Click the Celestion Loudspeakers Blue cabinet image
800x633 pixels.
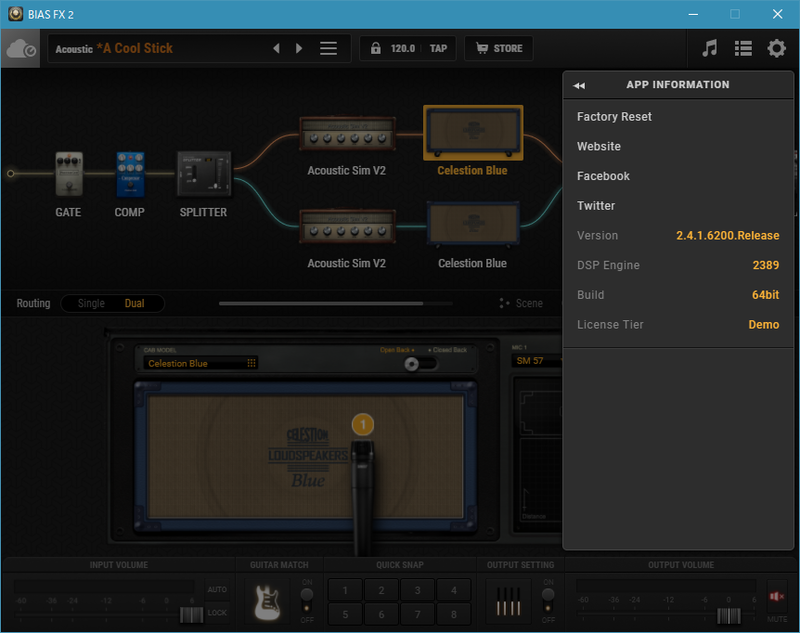coord(306,457)
